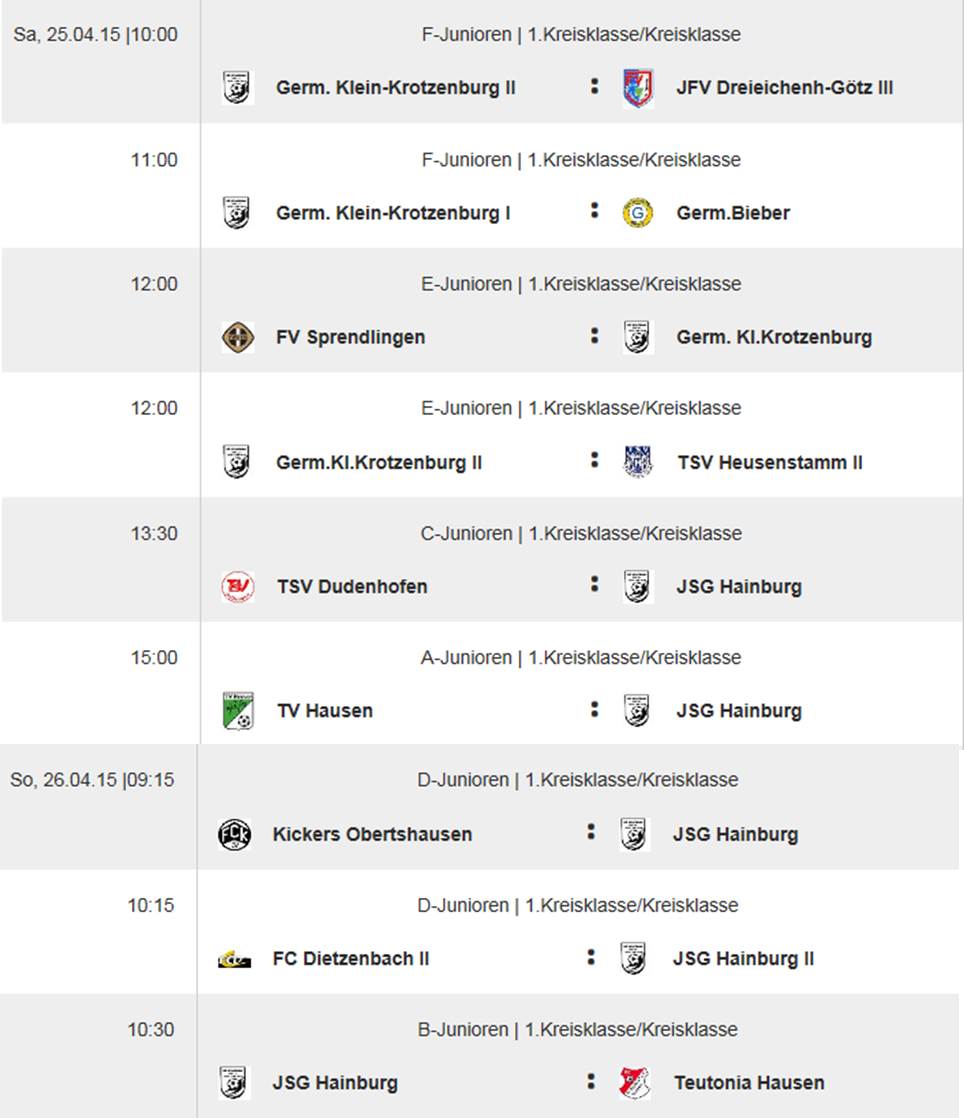Click the A-Junioren league header
Image resolution: width=964 pixels, height=1118 pixels.
pyautogui.click(x=580, y=658)
